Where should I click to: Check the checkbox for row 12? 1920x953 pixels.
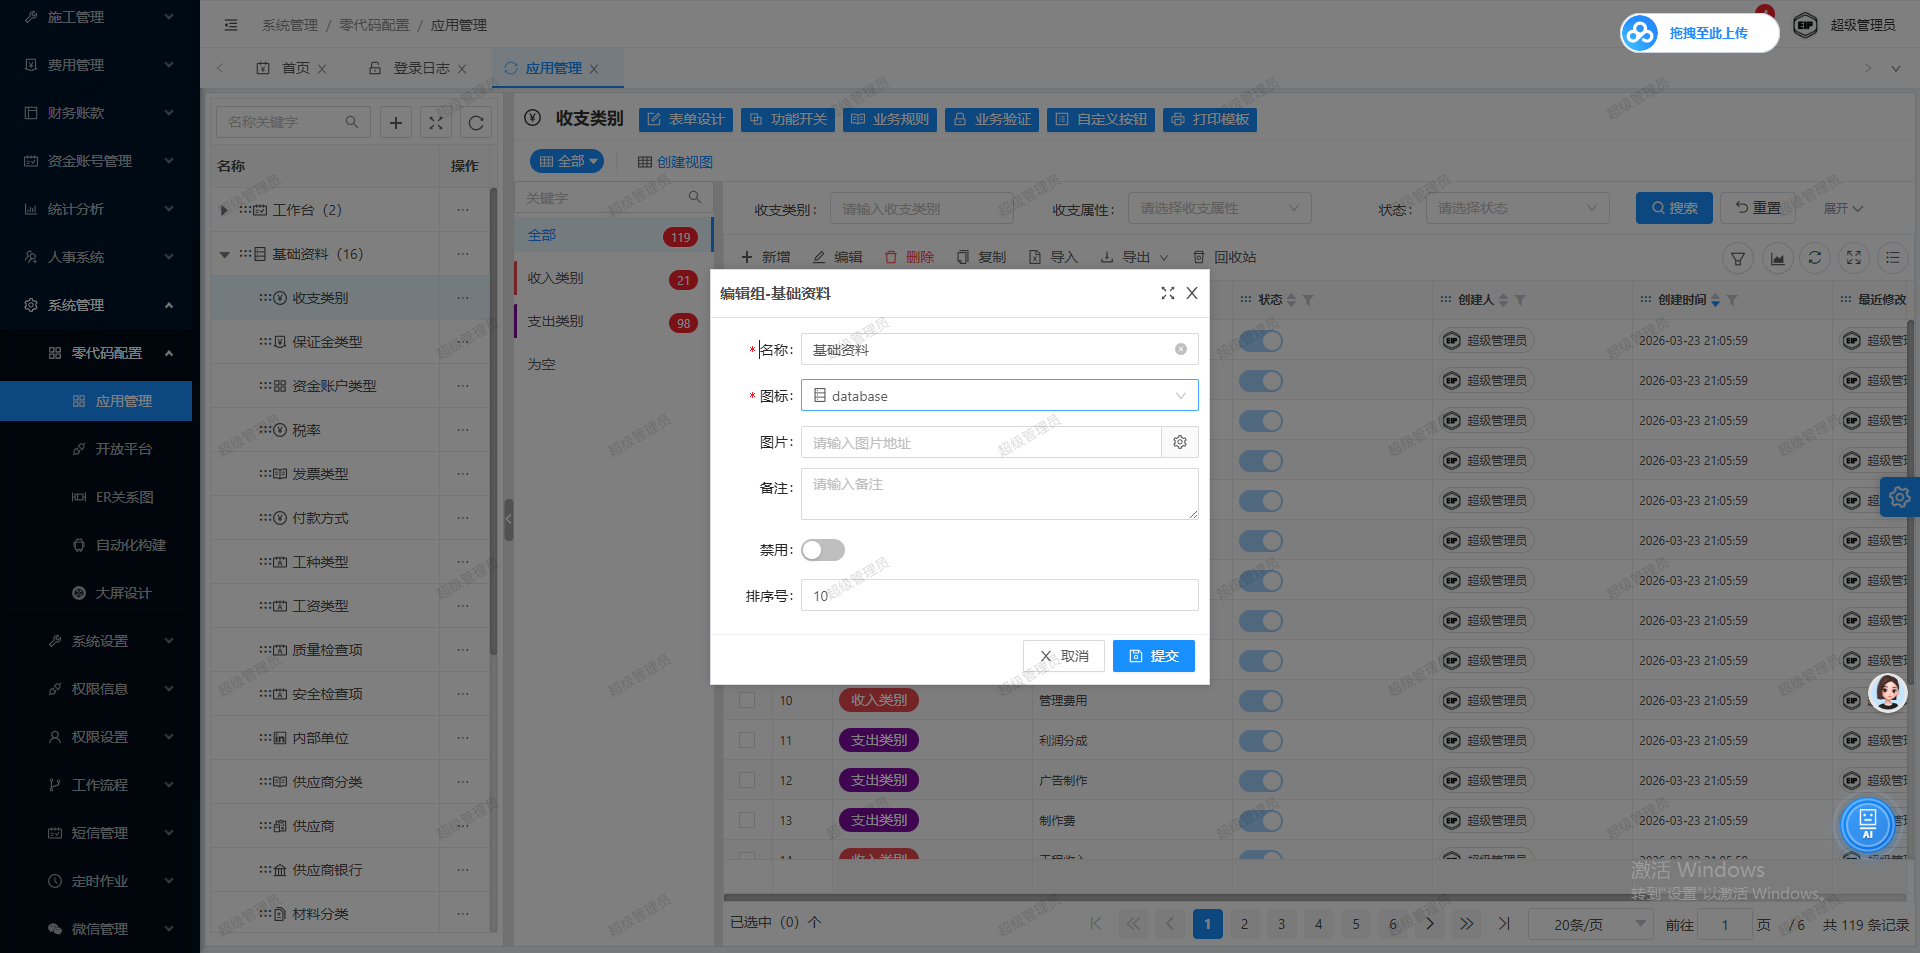tap(747, 780)
